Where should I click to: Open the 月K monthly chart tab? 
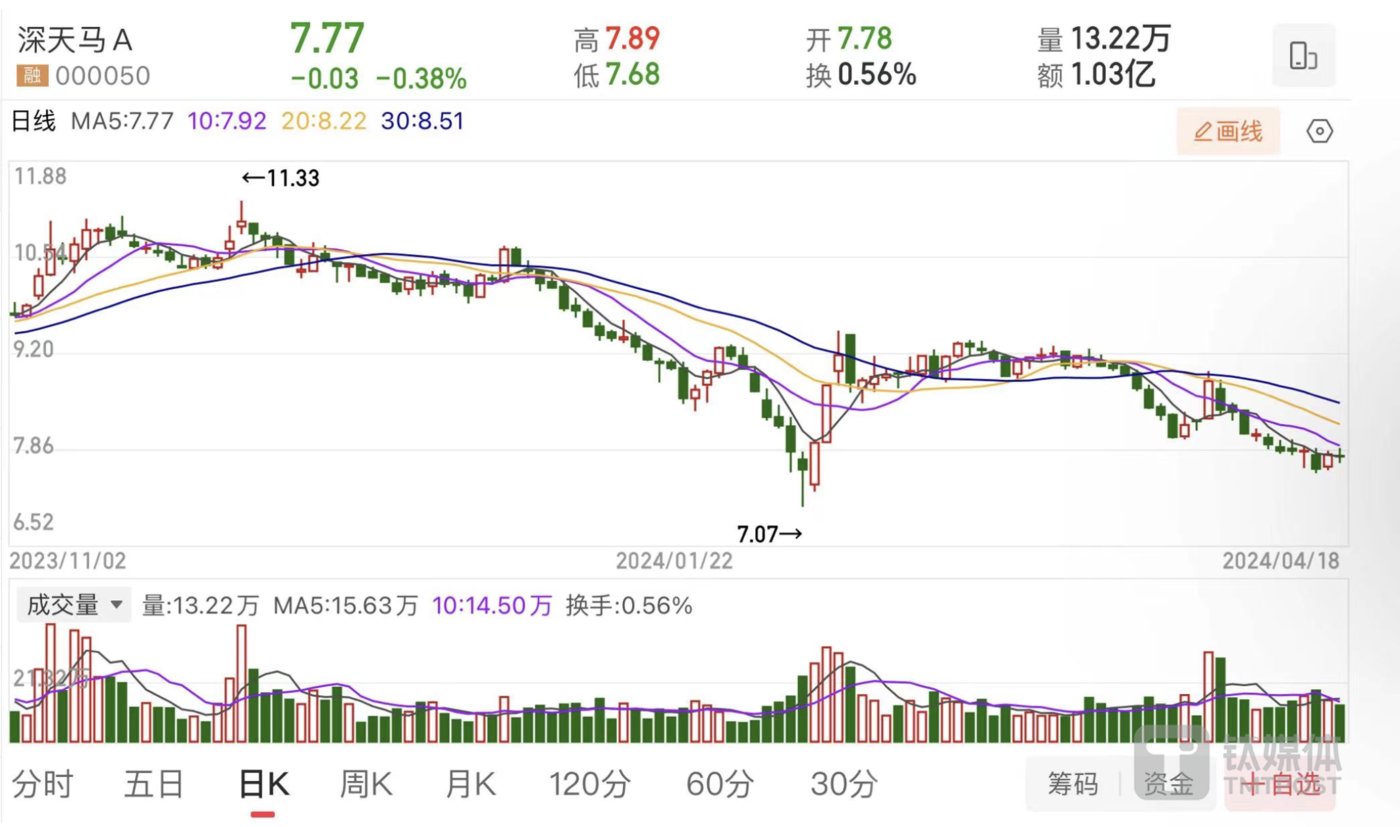469,786
